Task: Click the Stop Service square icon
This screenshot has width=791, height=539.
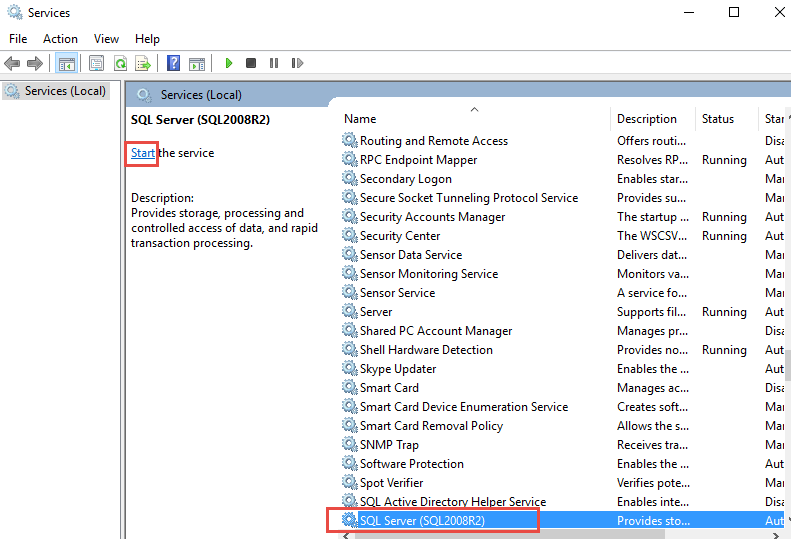Action: click(x=251, y=63)
